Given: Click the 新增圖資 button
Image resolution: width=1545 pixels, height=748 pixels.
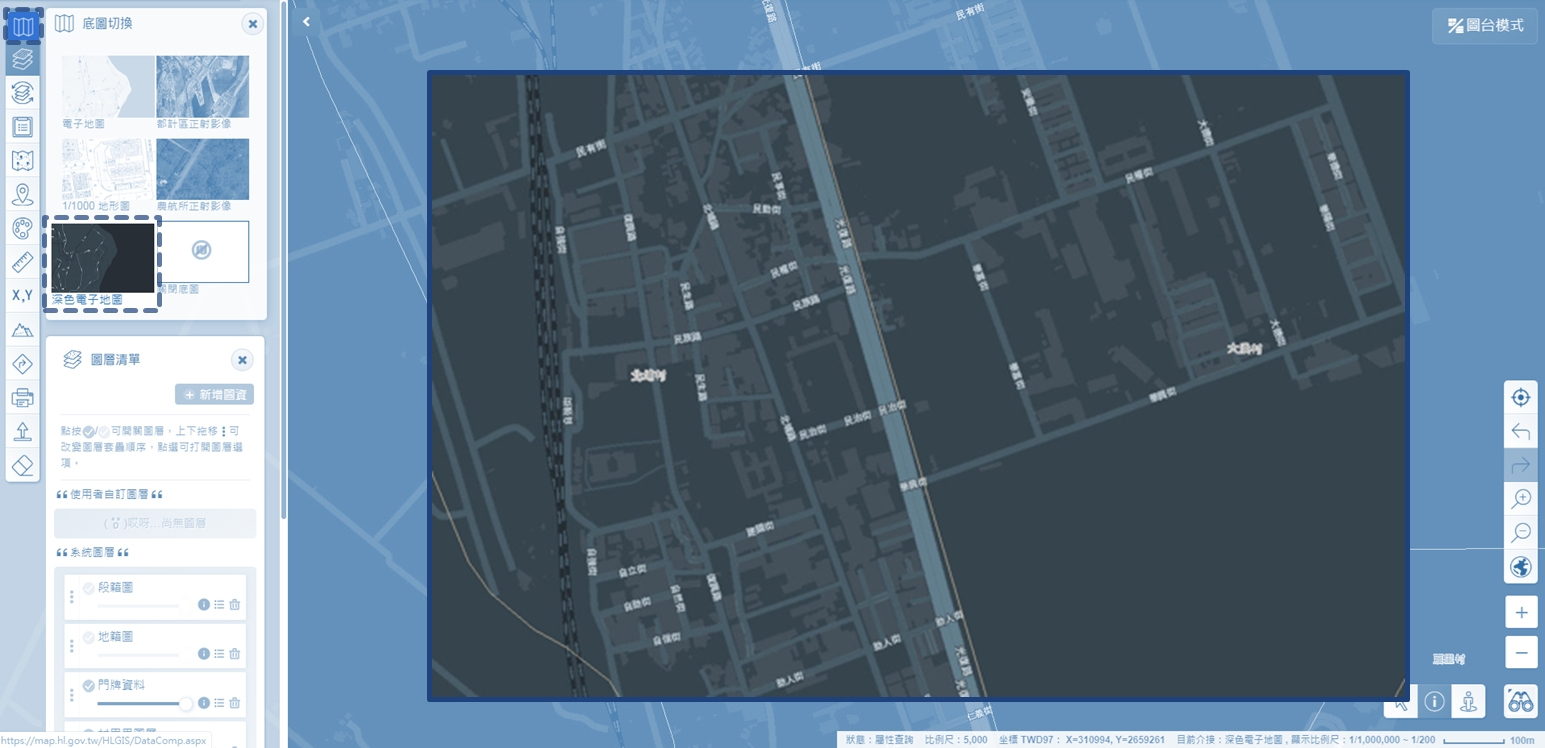Looking at the screenshot, I should pos(214,395).
